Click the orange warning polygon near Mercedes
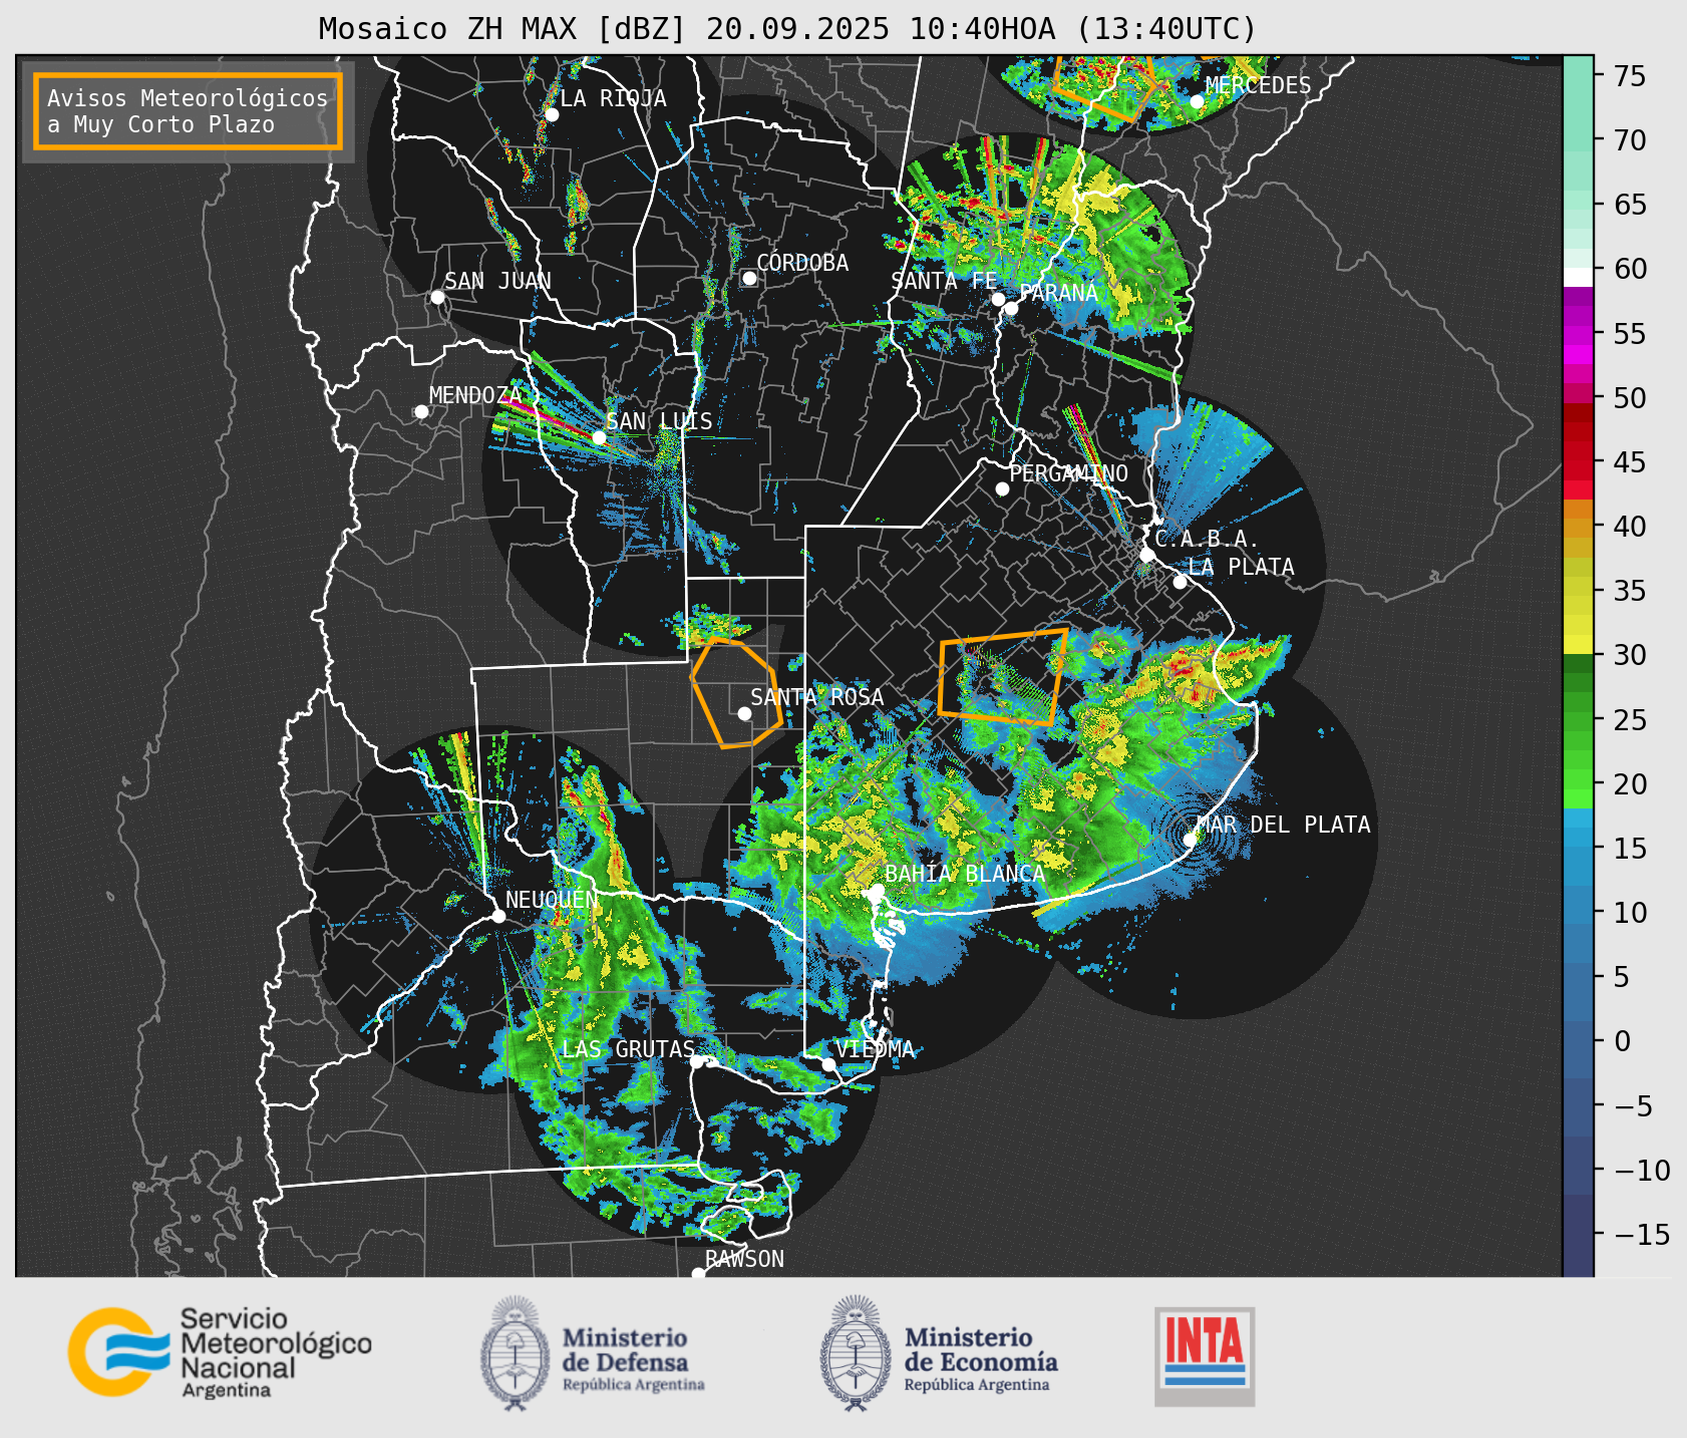Screen dimensions: 1687x1438 [1105, 88]
